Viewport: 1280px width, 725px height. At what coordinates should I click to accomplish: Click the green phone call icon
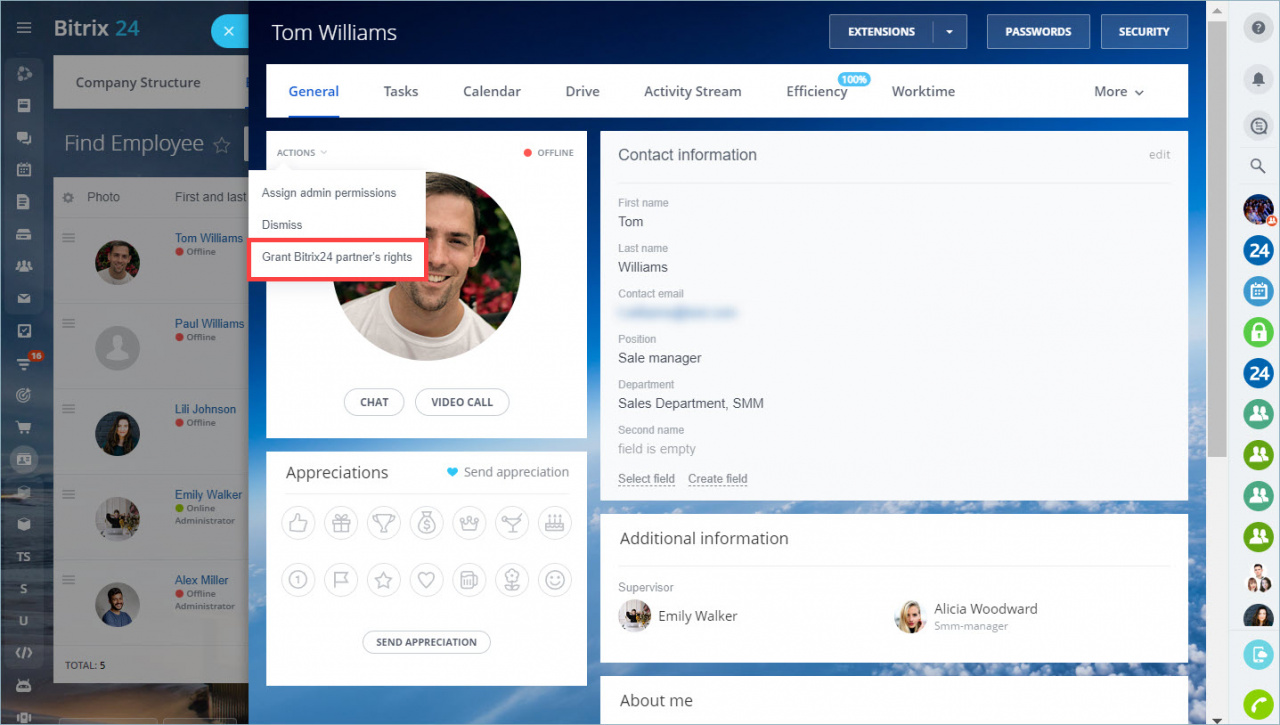pos(1258,704)
